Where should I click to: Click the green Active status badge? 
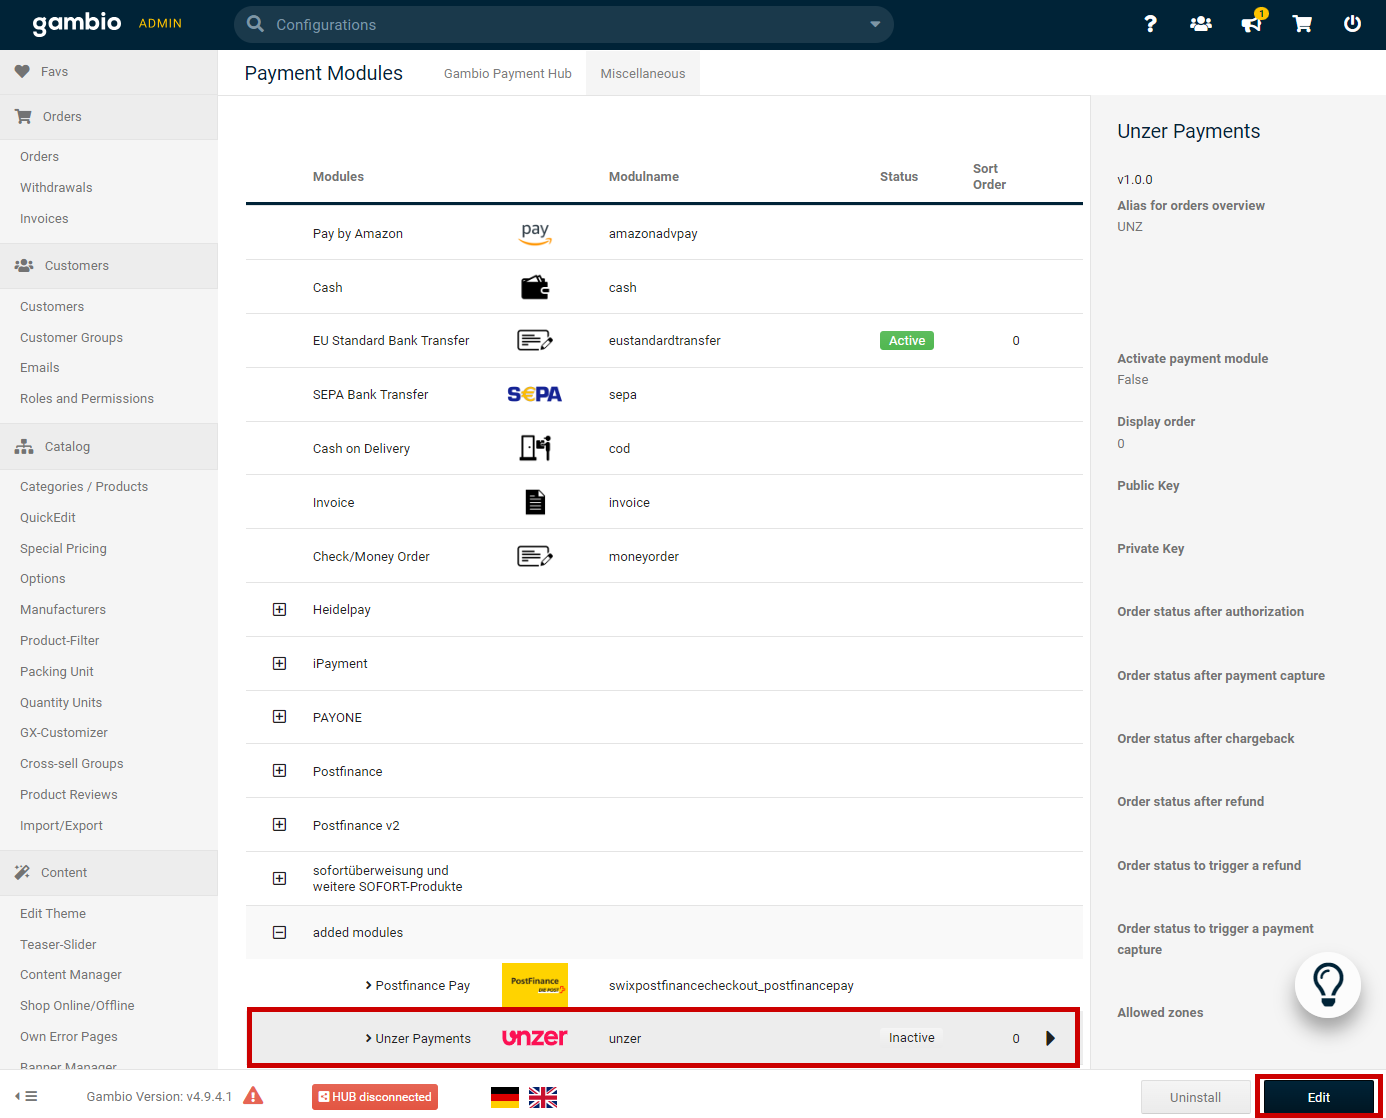point(907,341)
